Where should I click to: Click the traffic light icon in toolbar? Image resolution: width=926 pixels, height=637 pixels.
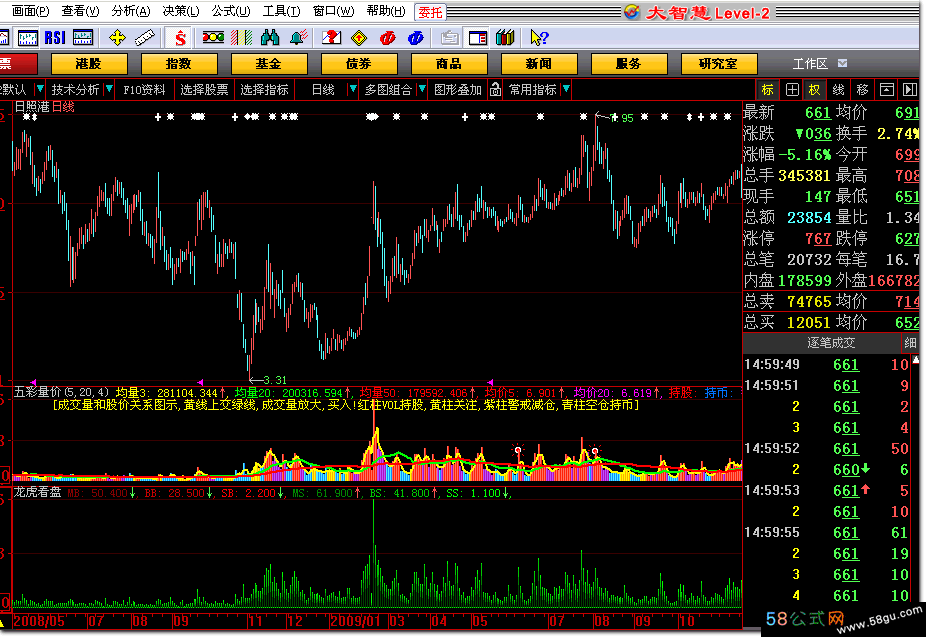click(213, 38)
